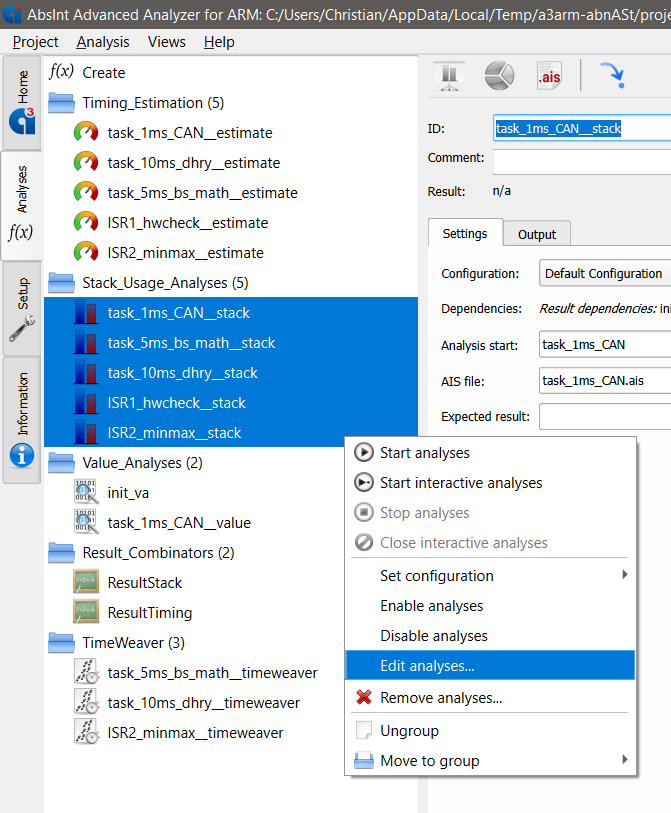Click bar-chart icon of task_10ms_dhry__stack
The image size is (671, 813).
click(x=86, y=373)
